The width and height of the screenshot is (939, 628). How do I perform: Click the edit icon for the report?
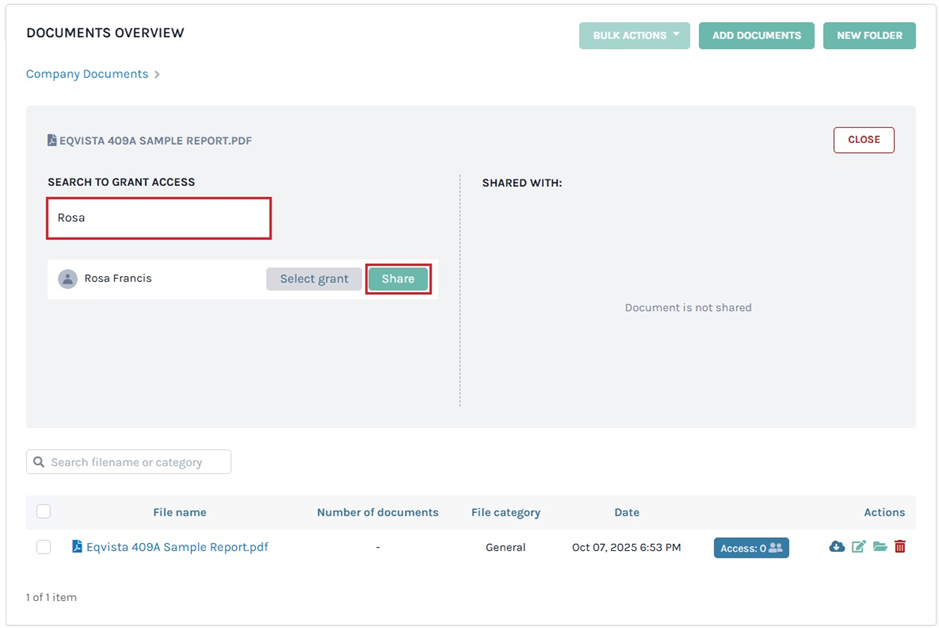[x=858, y=547]
